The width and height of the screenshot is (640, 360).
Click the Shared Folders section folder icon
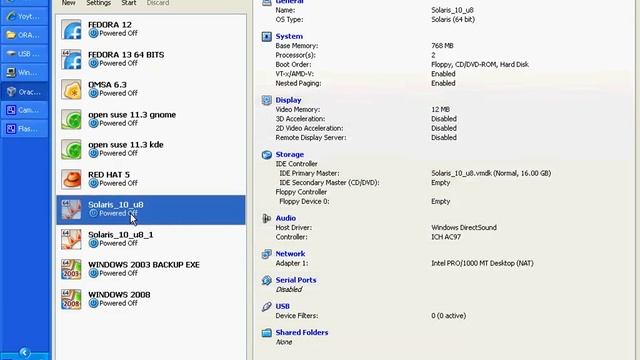pyautogui.click(x=267, y=333)
